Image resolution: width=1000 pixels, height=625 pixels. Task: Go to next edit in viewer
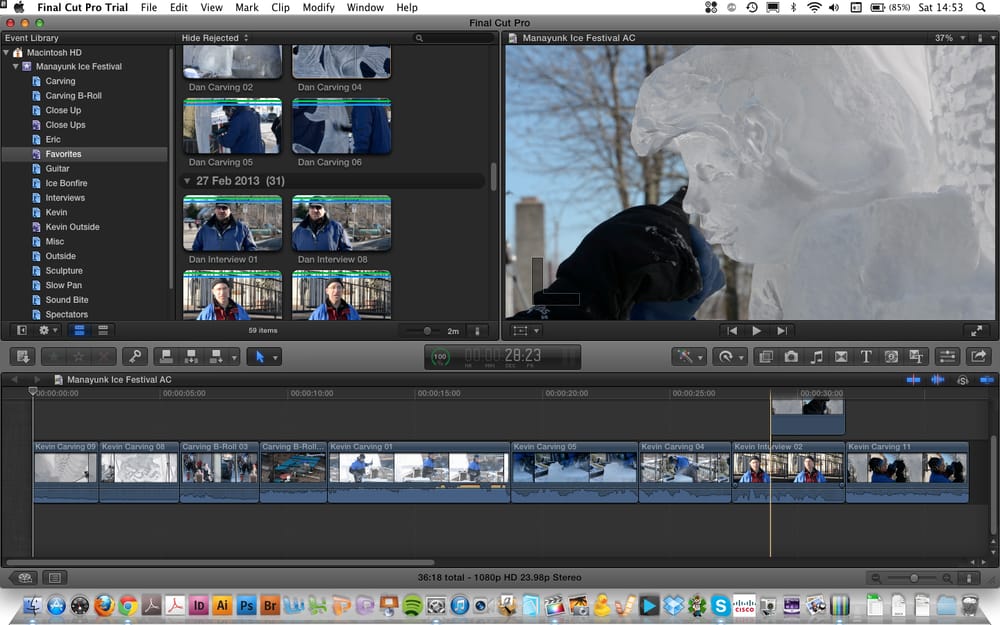tap(781, 330)
